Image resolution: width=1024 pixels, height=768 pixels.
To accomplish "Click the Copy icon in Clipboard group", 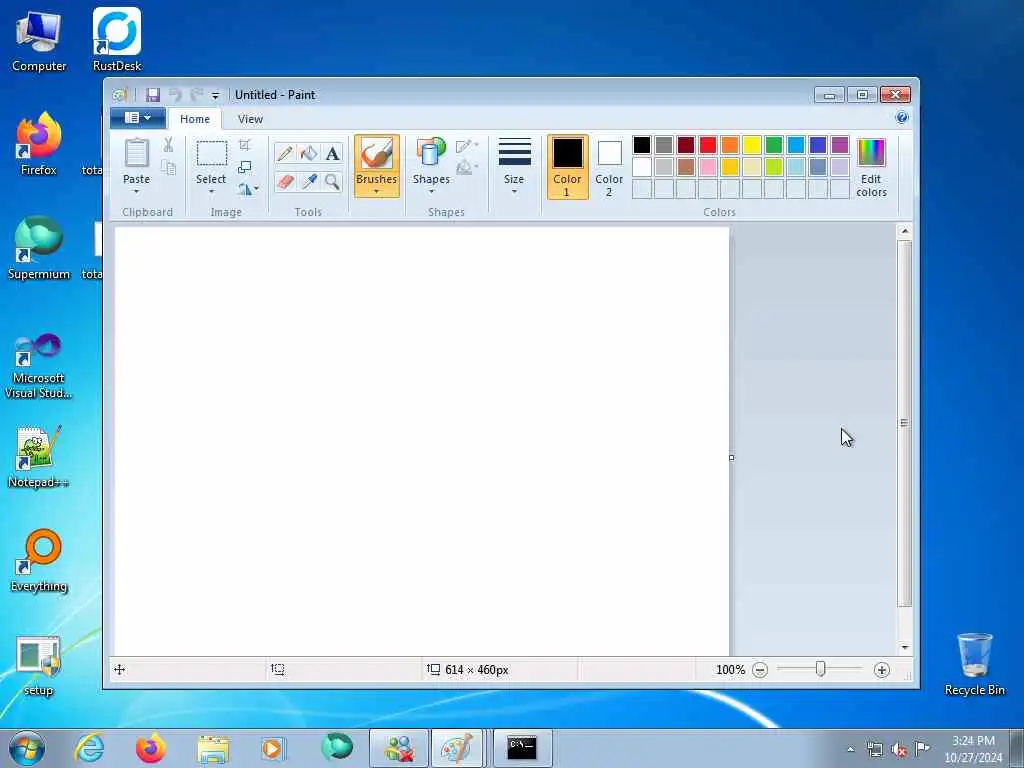I will (x=168, y=167).
